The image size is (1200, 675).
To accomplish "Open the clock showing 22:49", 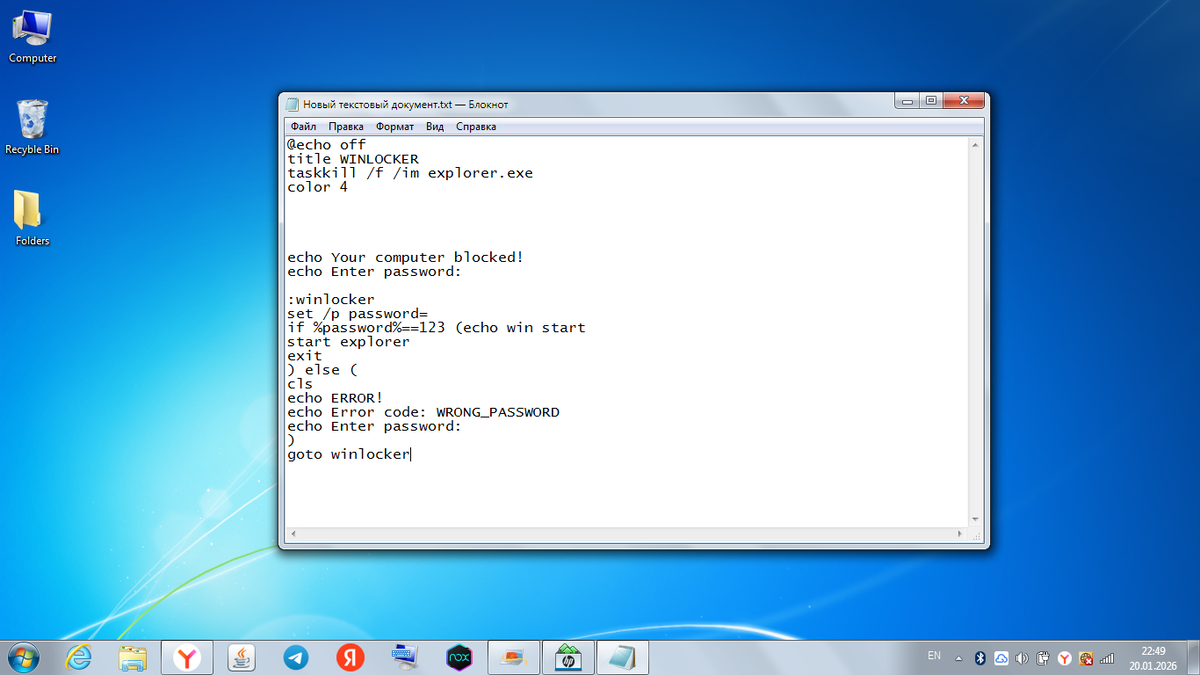I will (1153, 651).
